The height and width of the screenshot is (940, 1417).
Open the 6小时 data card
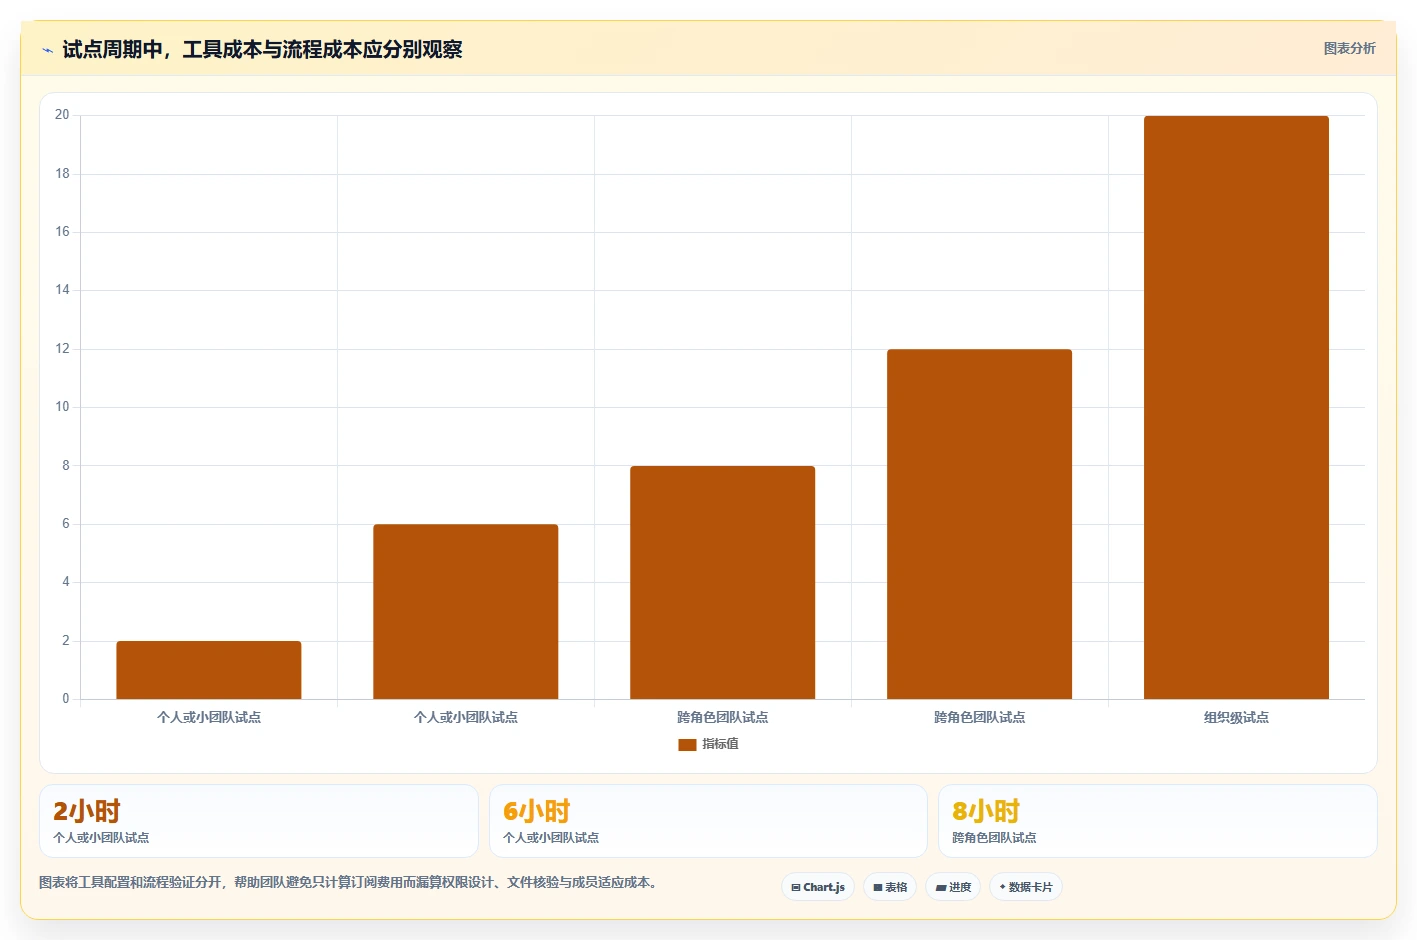(x=708, y=821)
